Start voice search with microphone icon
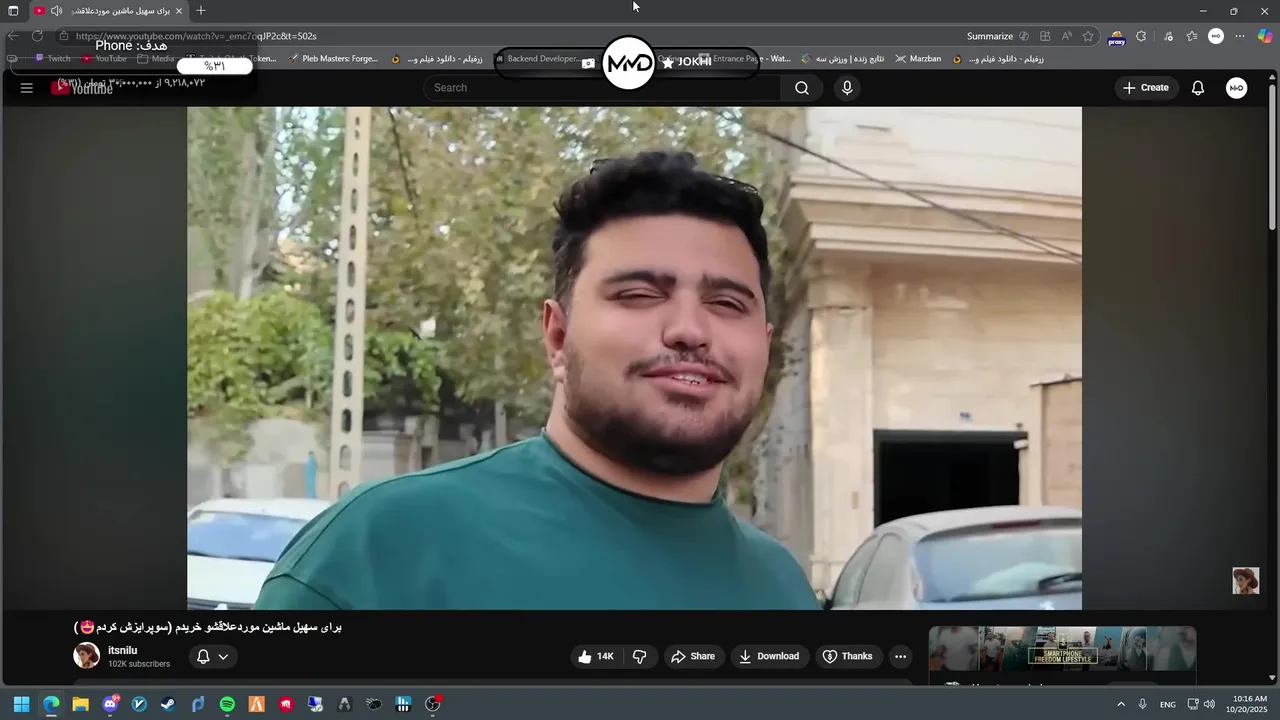Image resolution: width=1280 pixels, height=720 pixels. click(847, 88)
